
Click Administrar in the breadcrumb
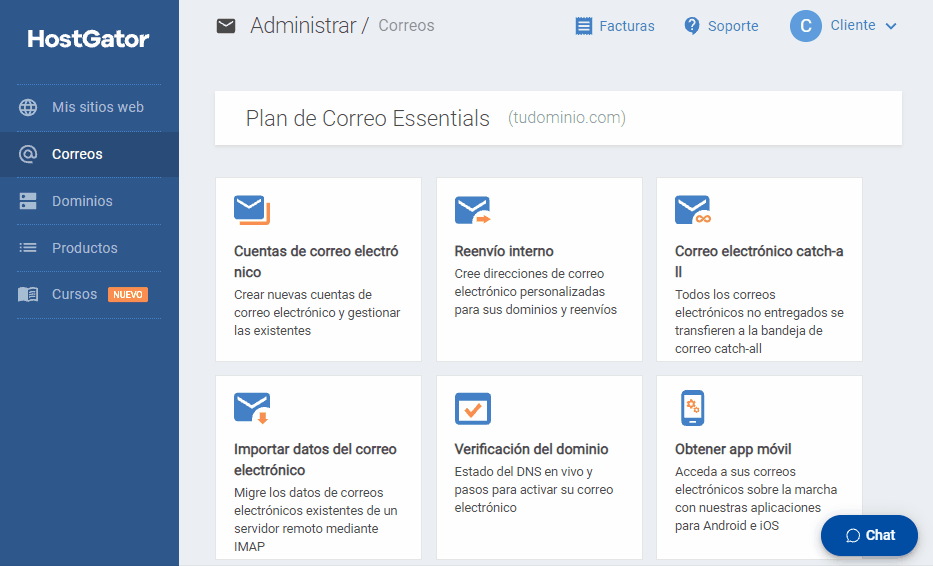click(303, 26)
